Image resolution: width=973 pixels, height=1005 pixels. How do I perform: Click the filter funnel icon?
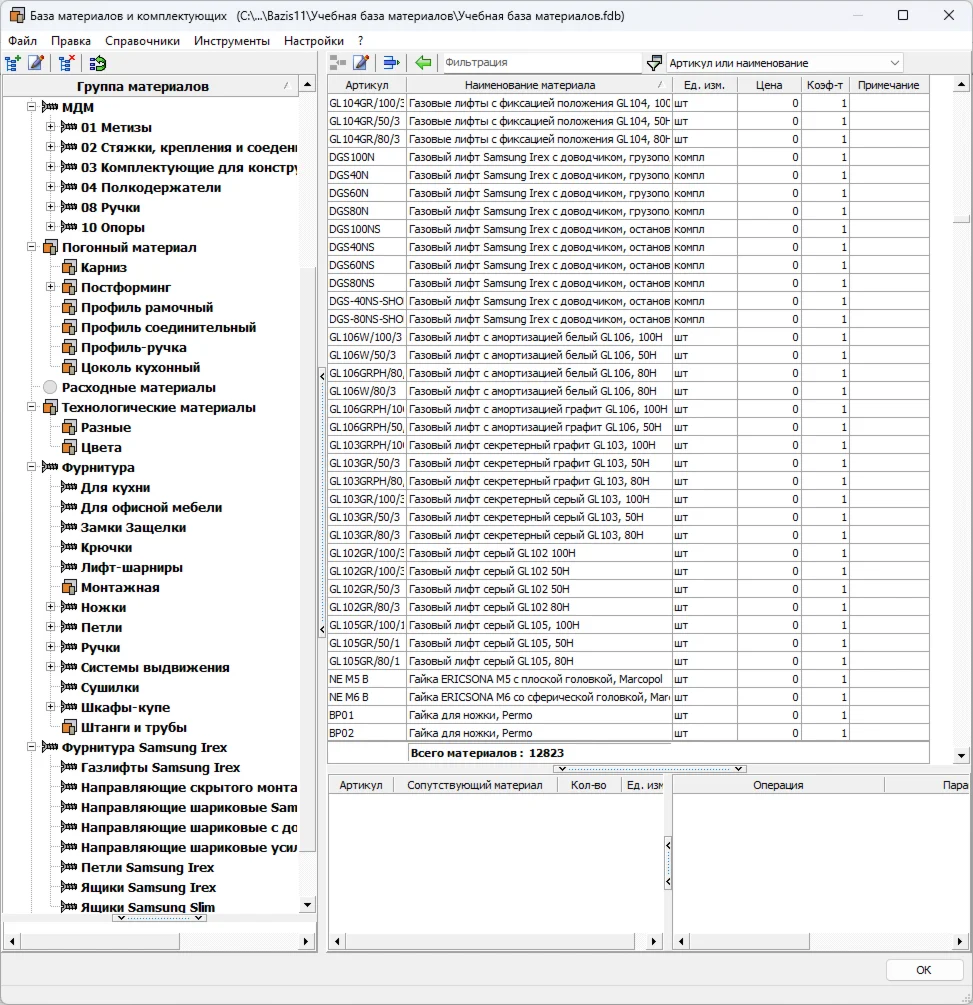[x=654, y=63]
